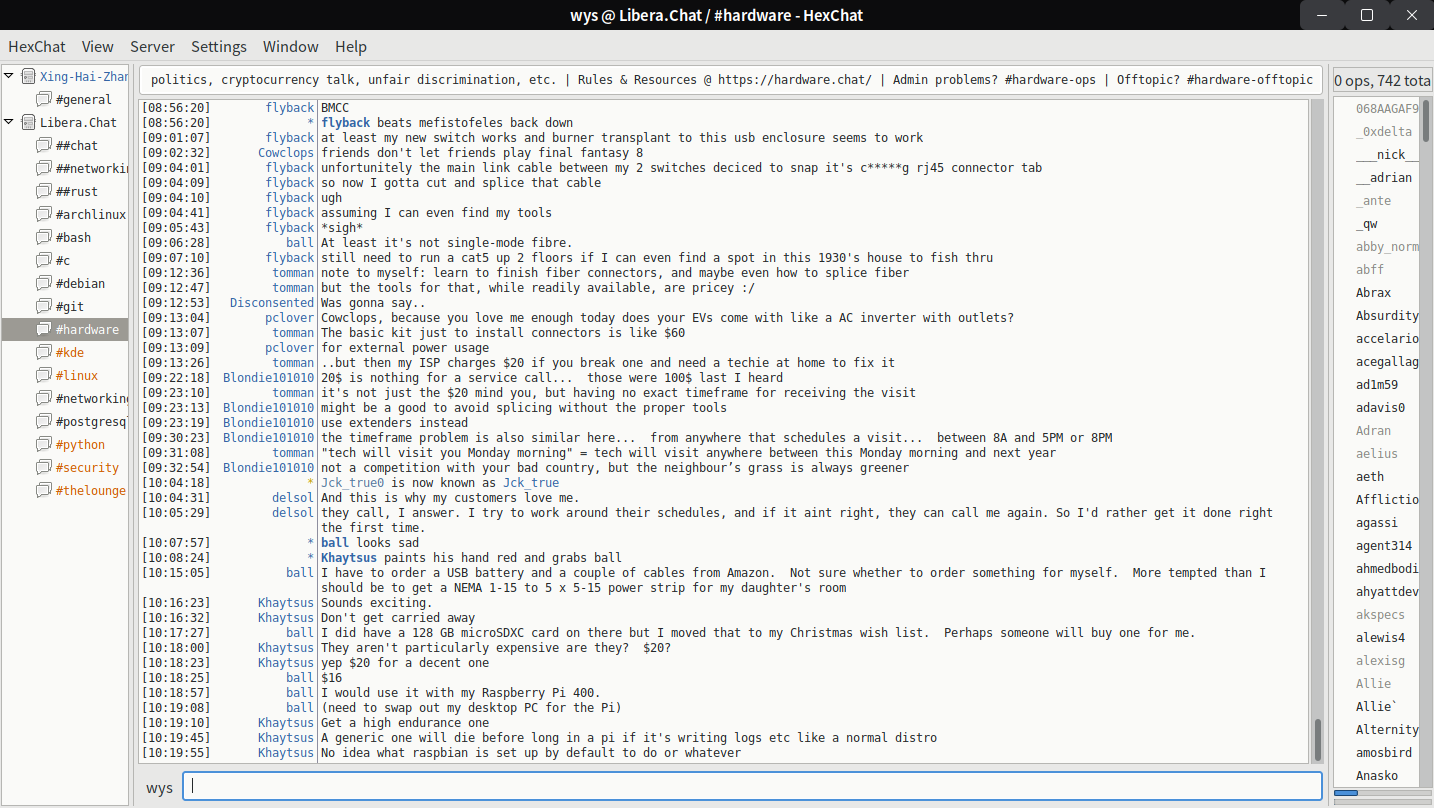Image resolution: width=1434 pixels, height=808 pixels.
Task: Open the HexChat menu
Action: pos(37,46)
